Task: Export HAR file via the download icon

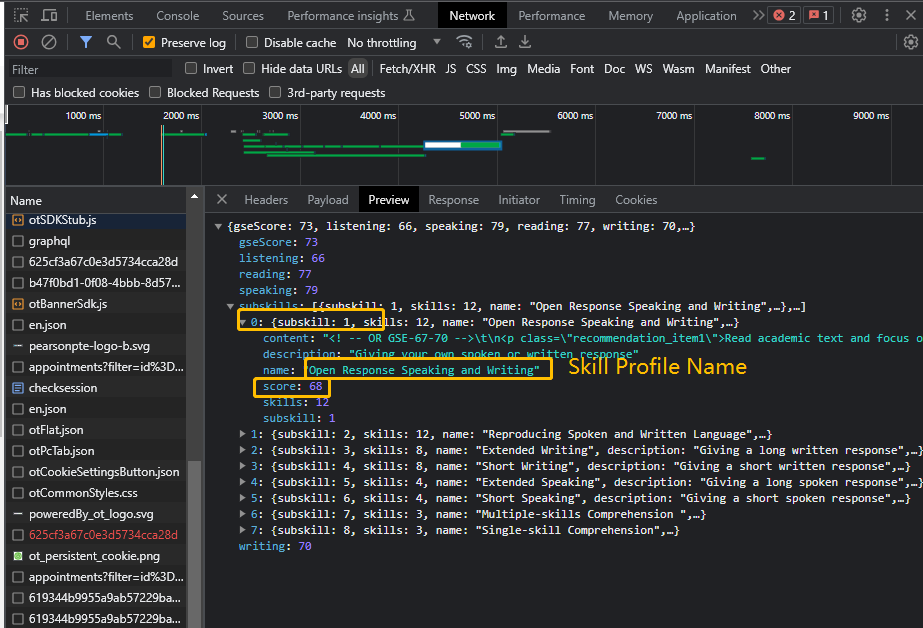Action: pyautogui.click(x=524, y=43)
